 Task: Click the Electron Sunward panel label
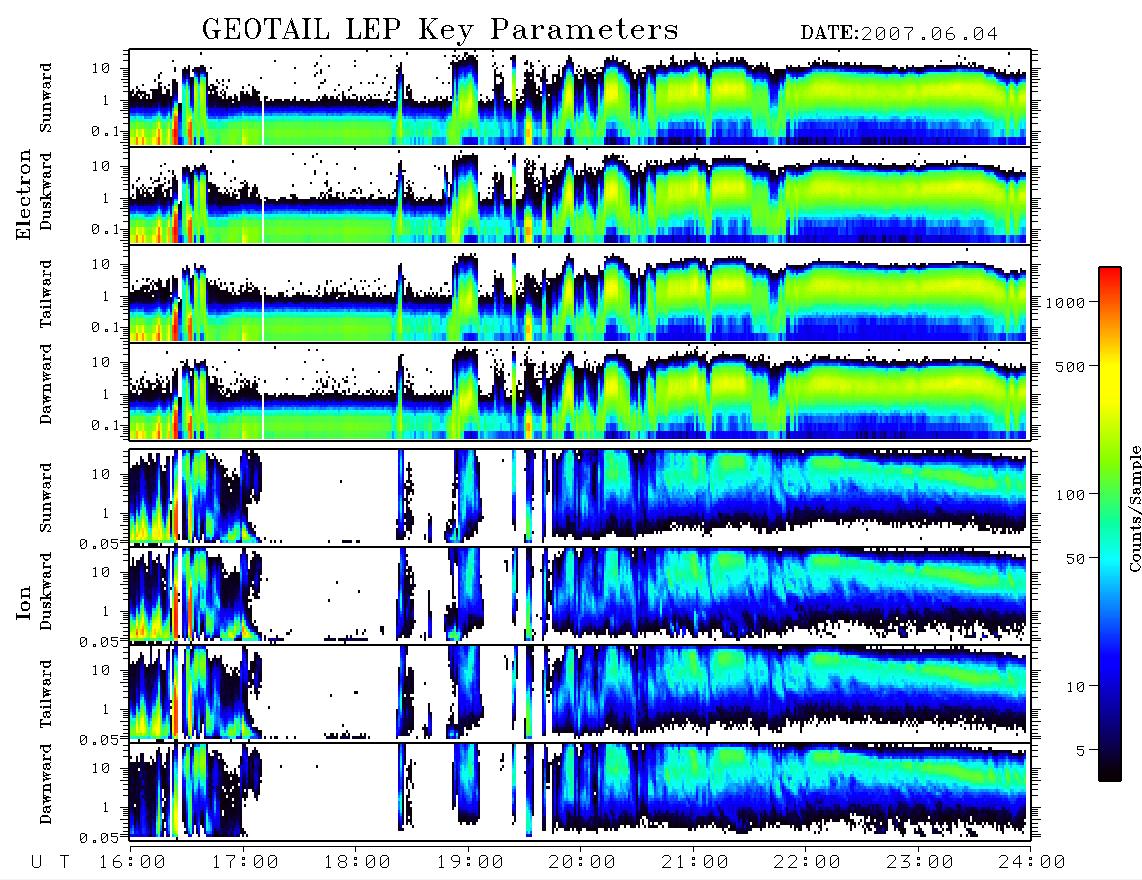tap(46, 98)
